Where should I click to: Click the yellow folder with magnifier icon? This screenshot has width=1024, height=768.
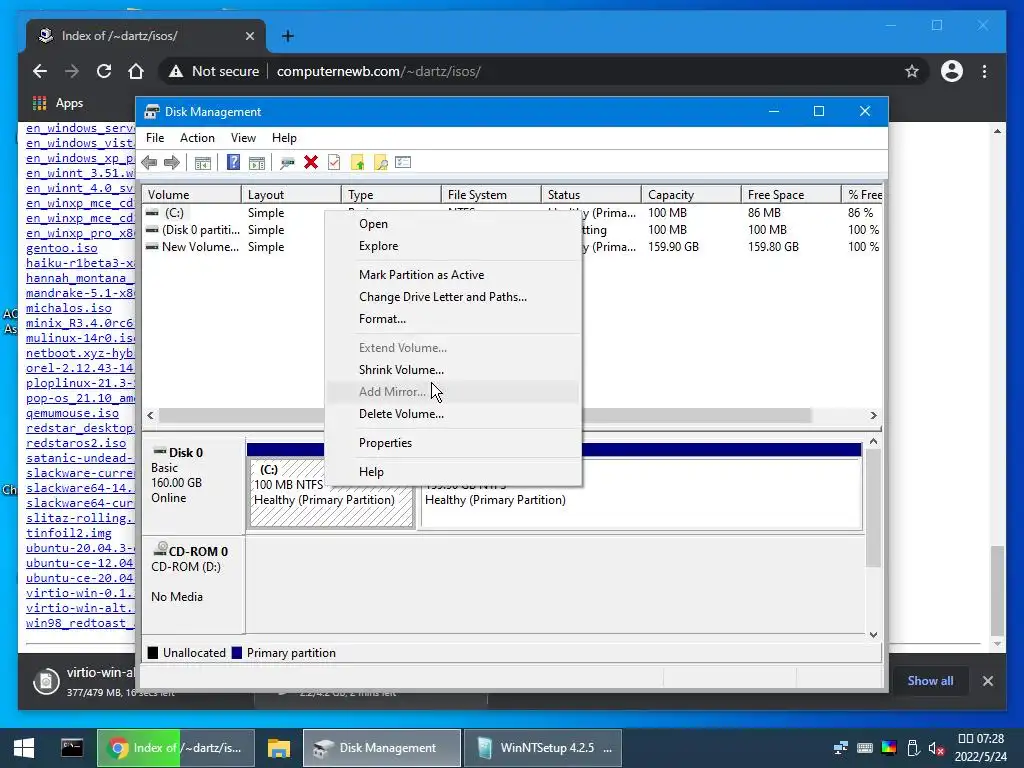coord(381,163)
